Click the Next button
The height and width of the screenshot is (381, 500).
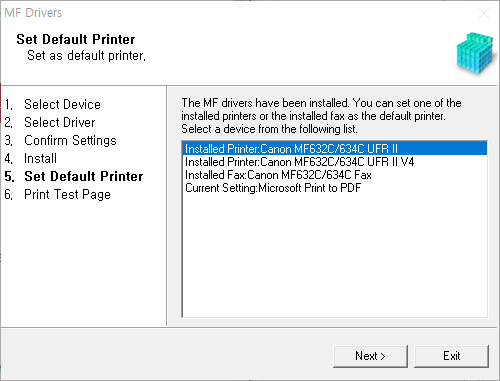point(370,356)
